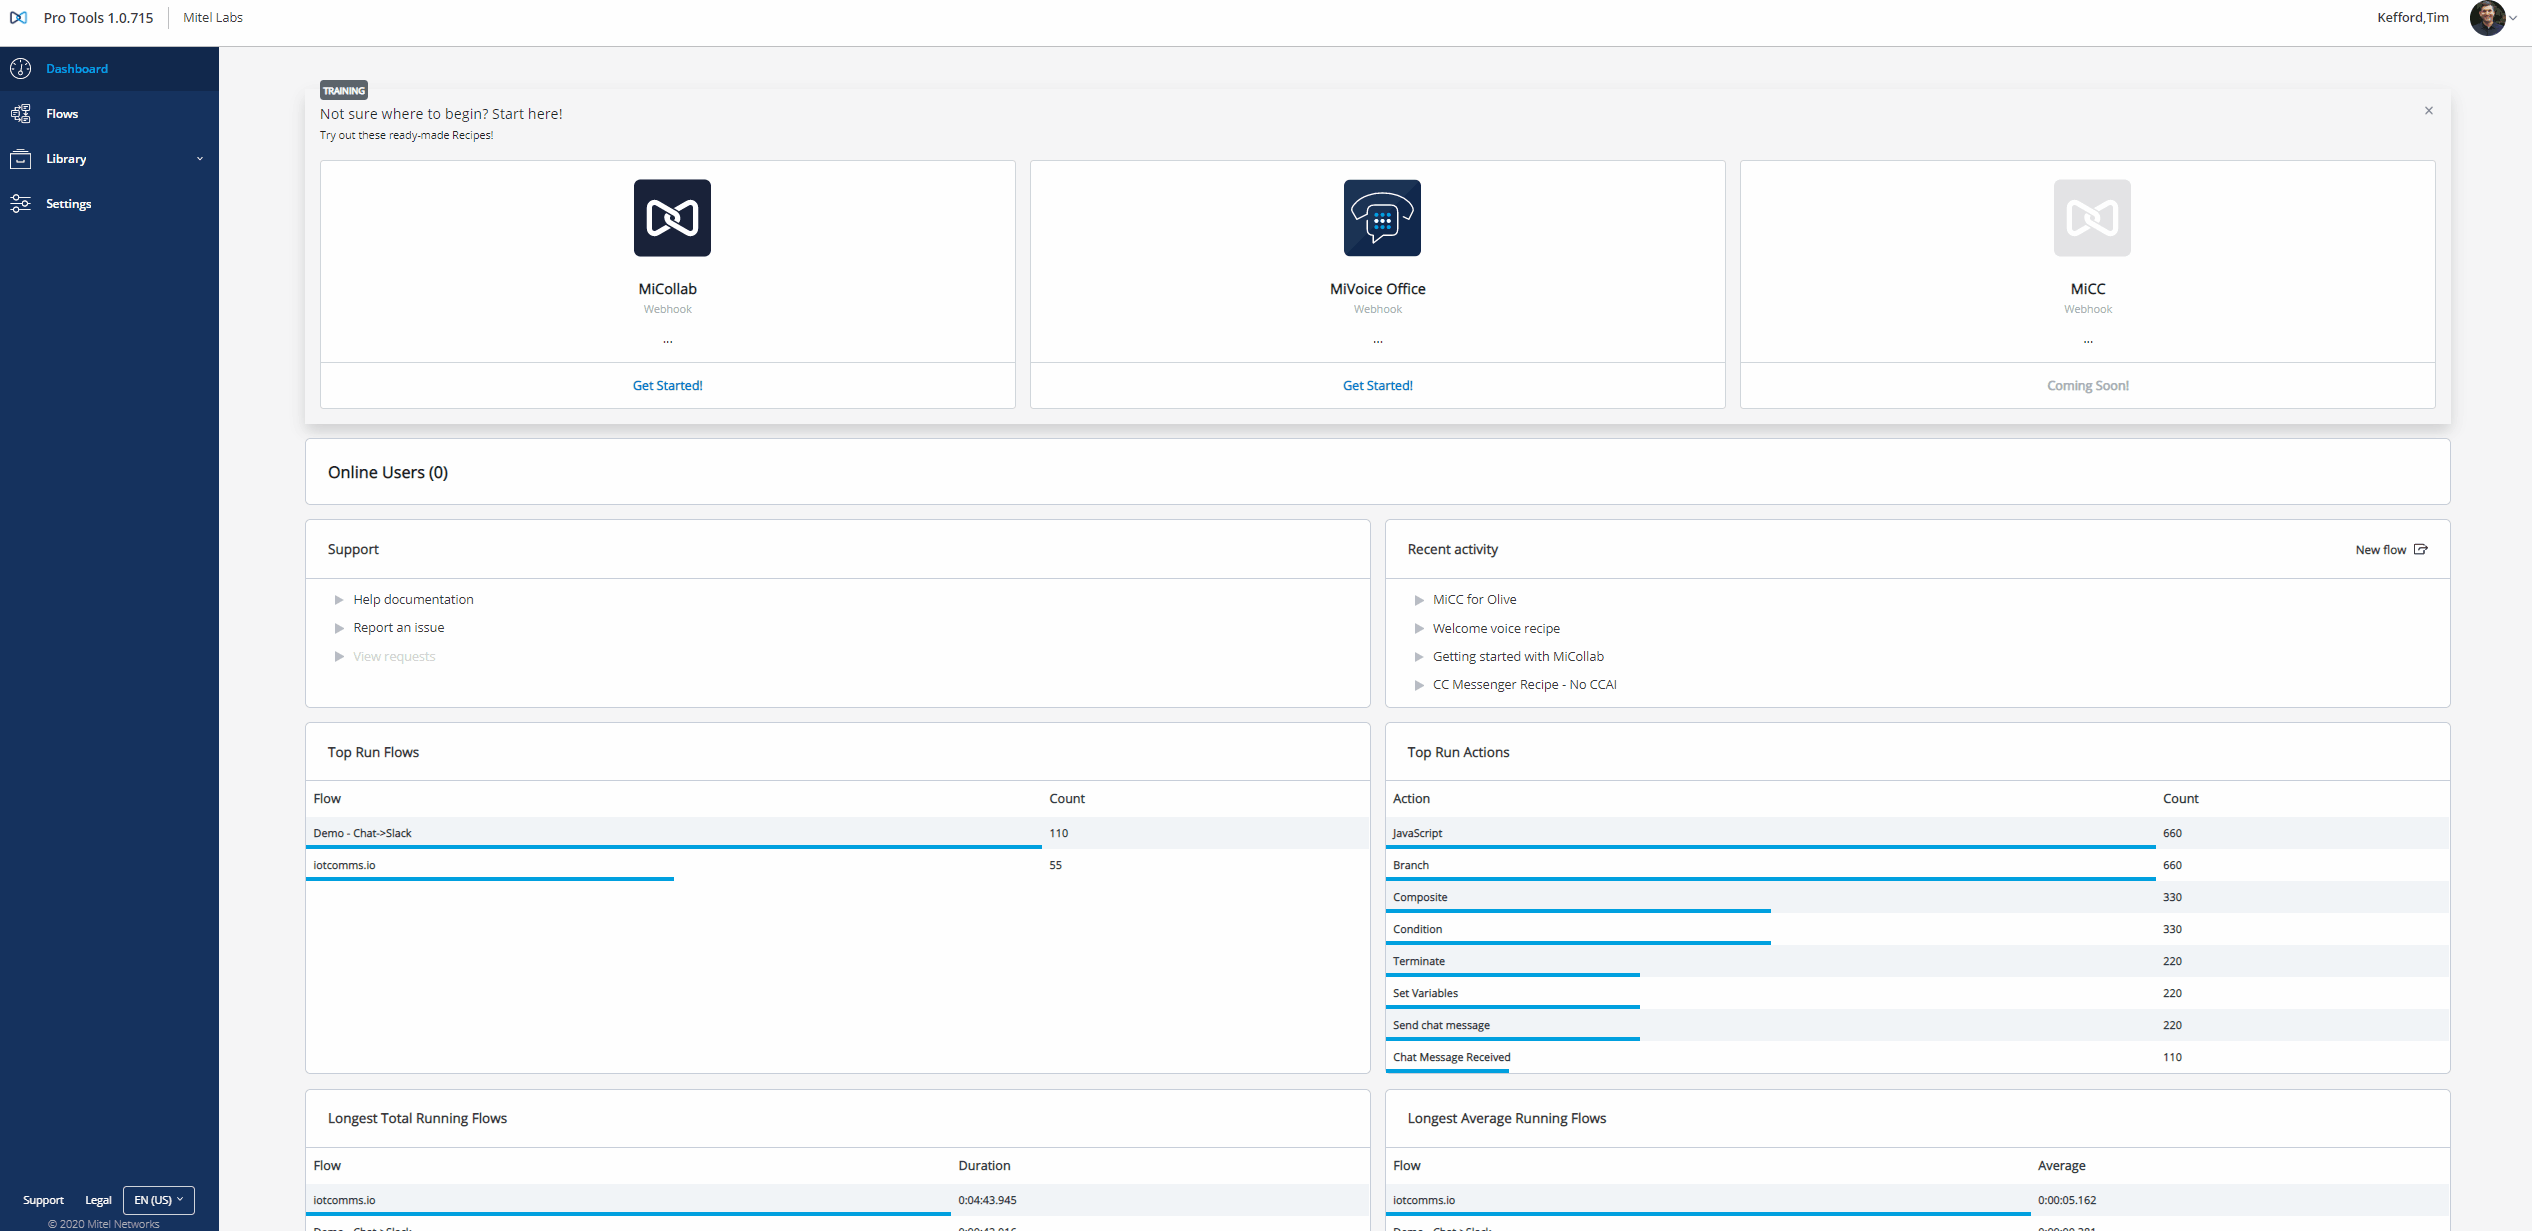Image resolution: width=2532 pixels, height=1231 pixels.
Task: Open Getting started with MiCollab flow
Action: [x=1518, y=657]
